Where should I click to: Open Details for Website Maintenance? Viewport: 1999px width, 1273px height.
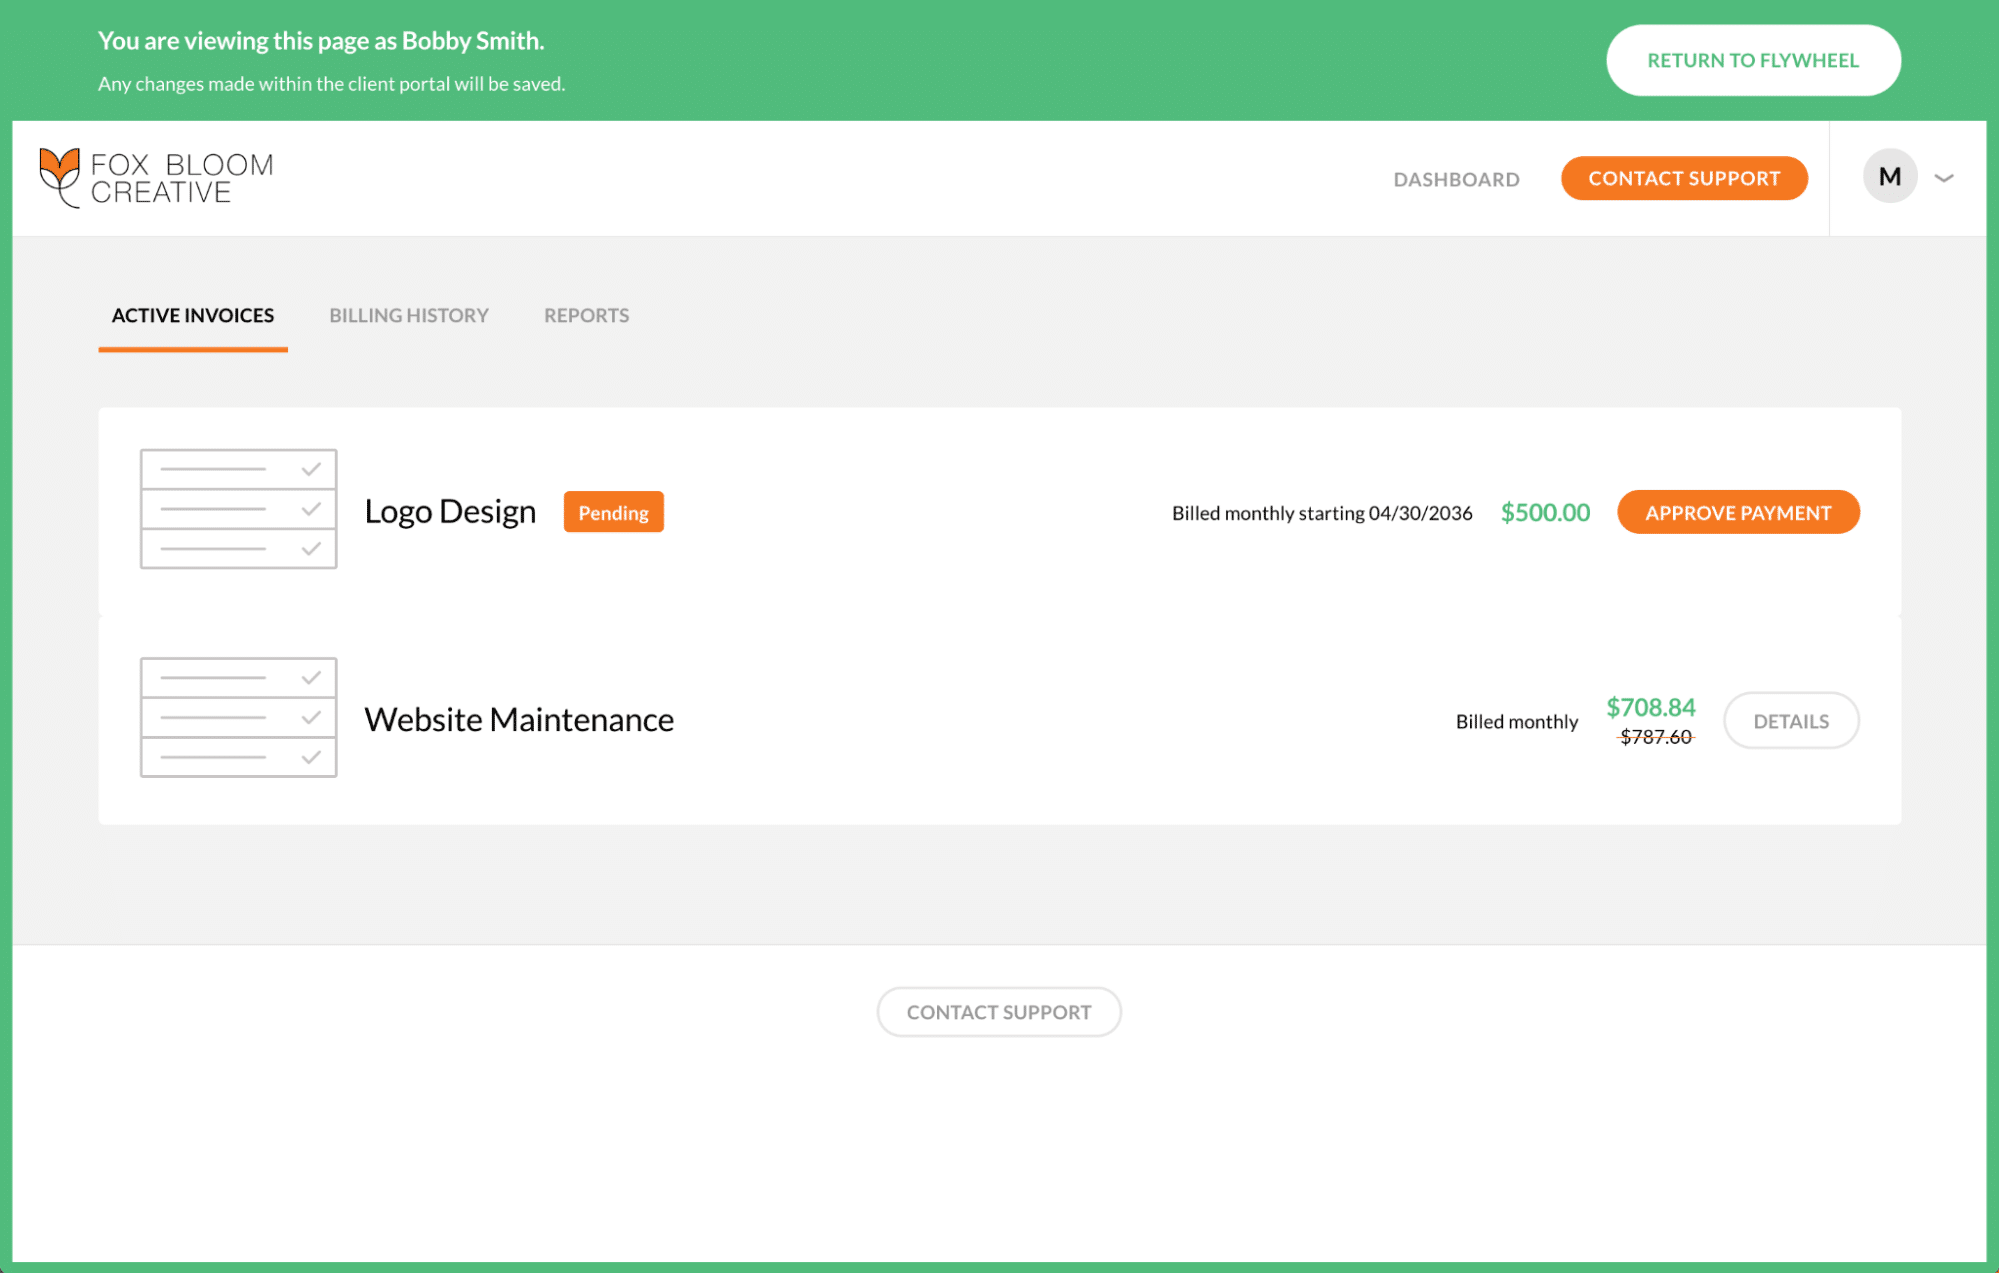point(1790,721)
